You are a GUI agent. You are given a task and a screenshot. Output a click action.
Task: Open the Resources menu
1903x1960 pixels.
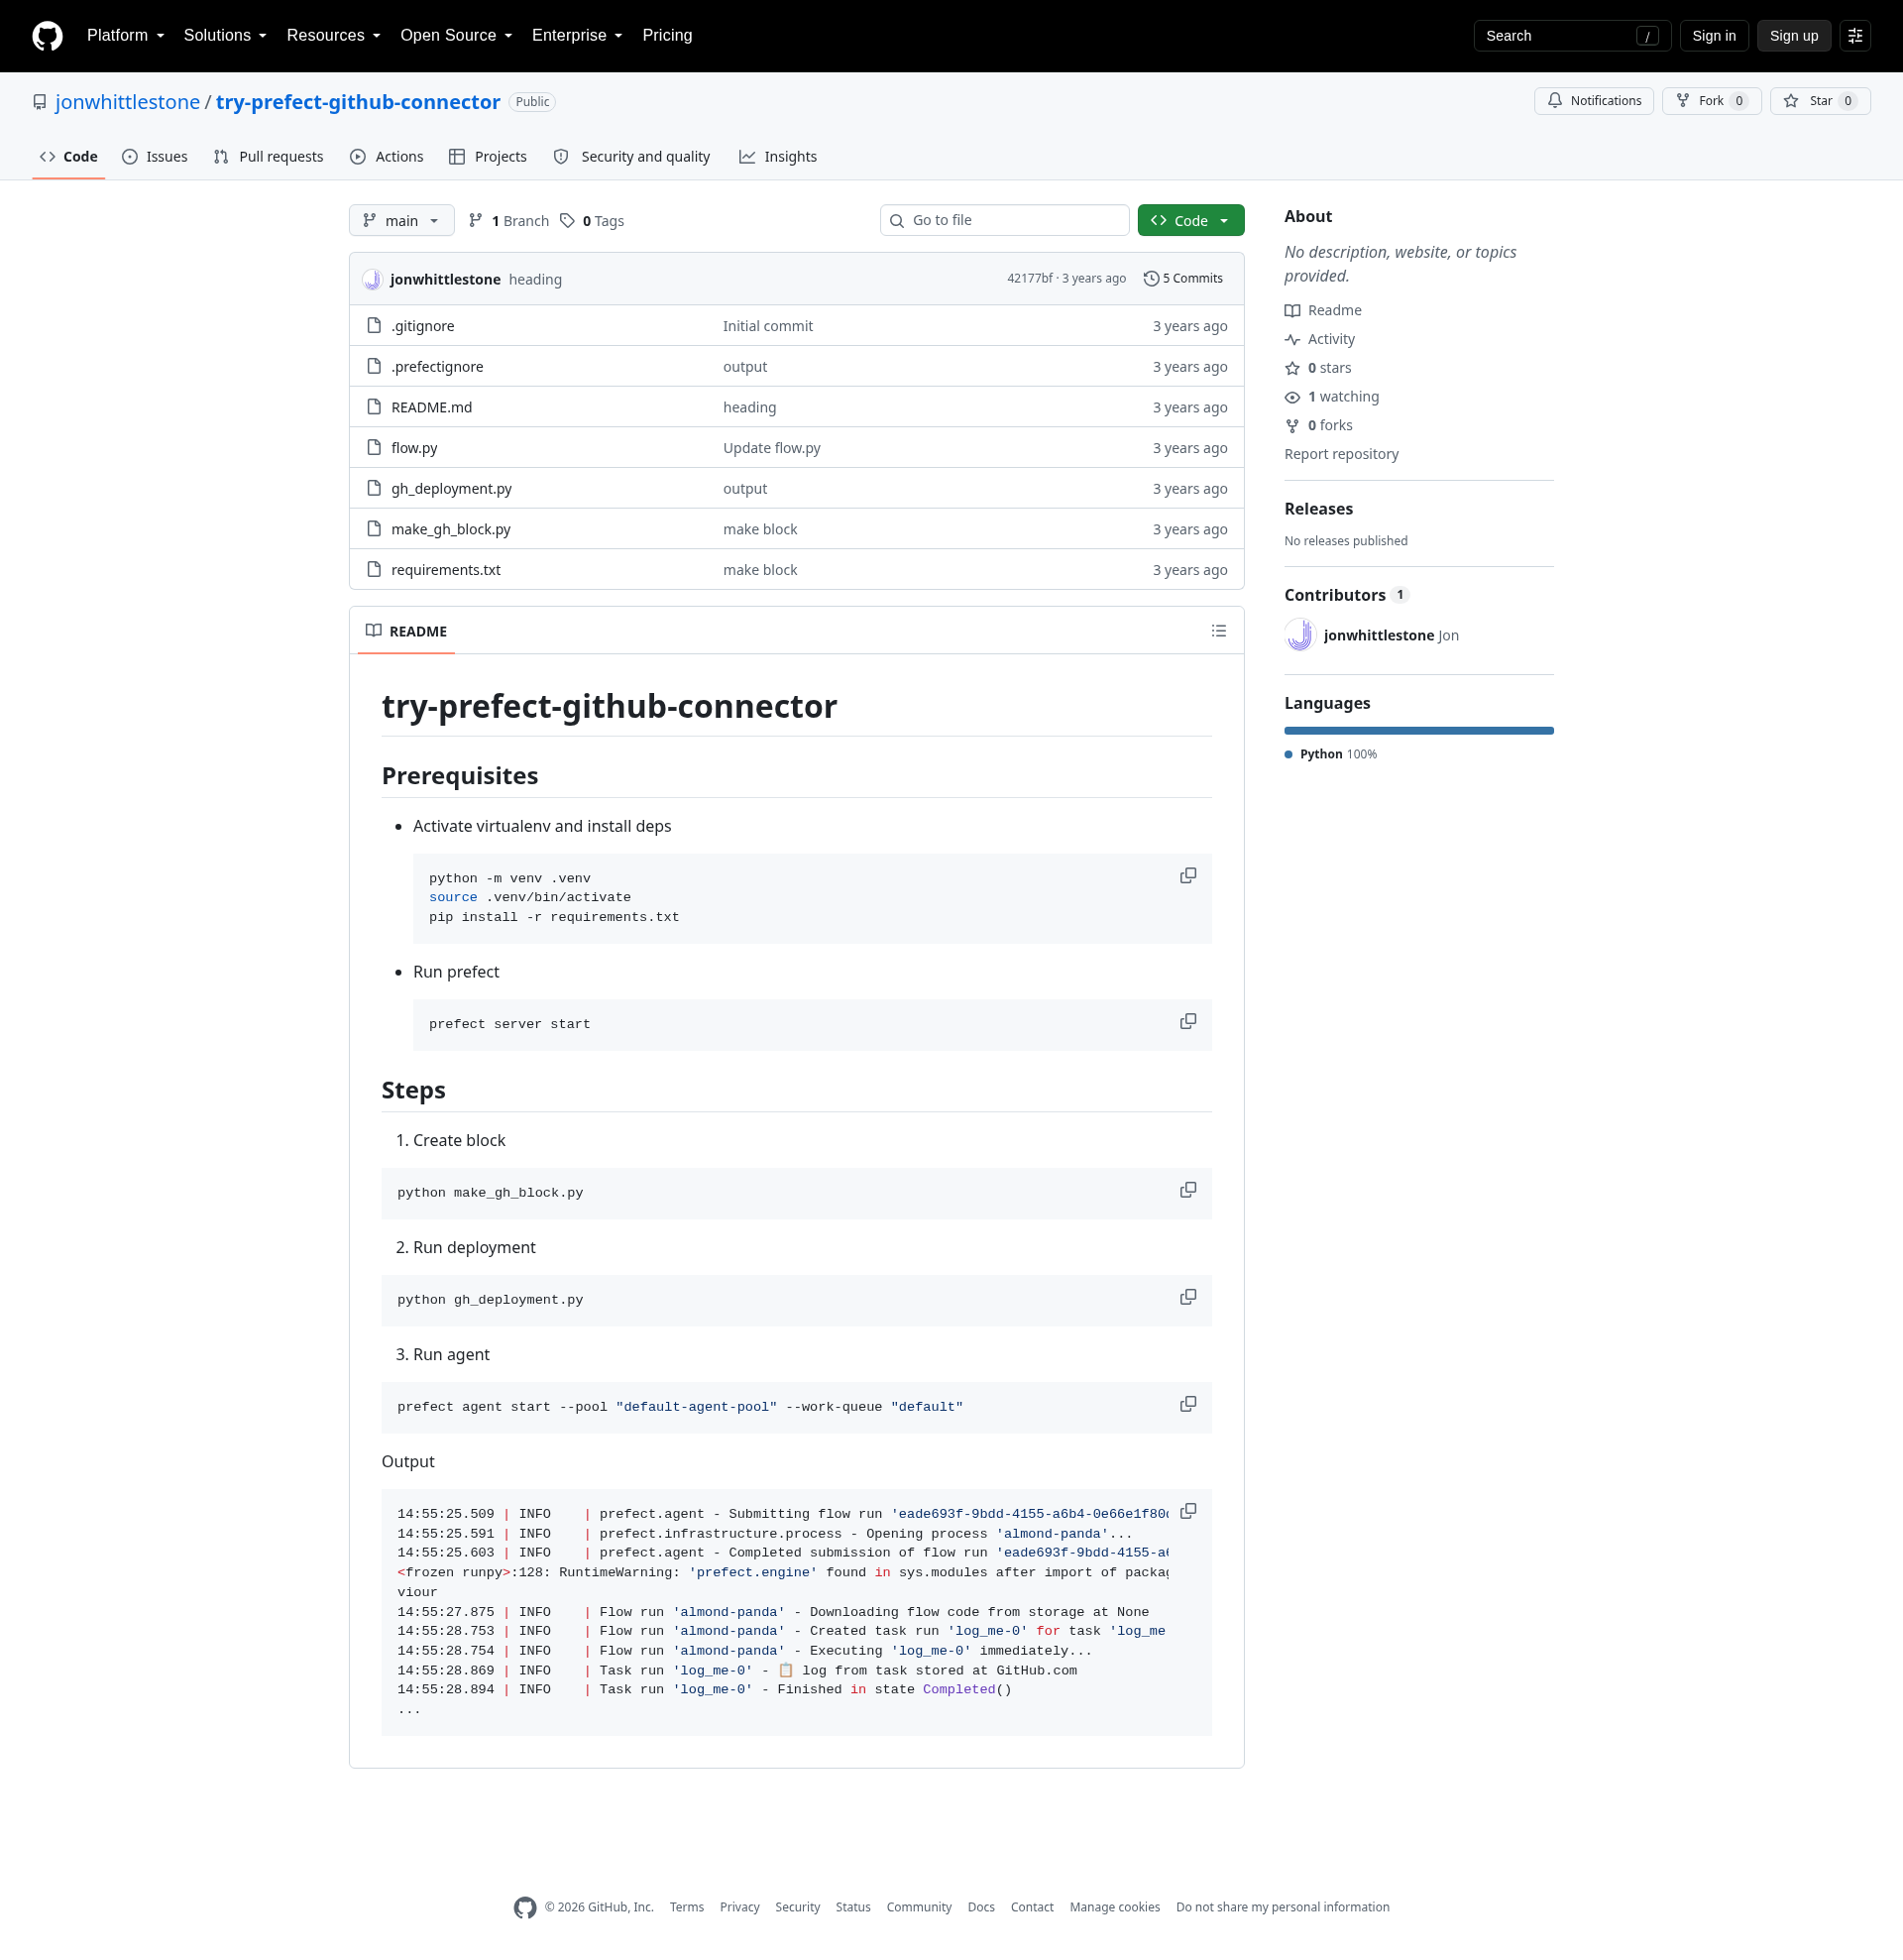(x=333, y=36)
